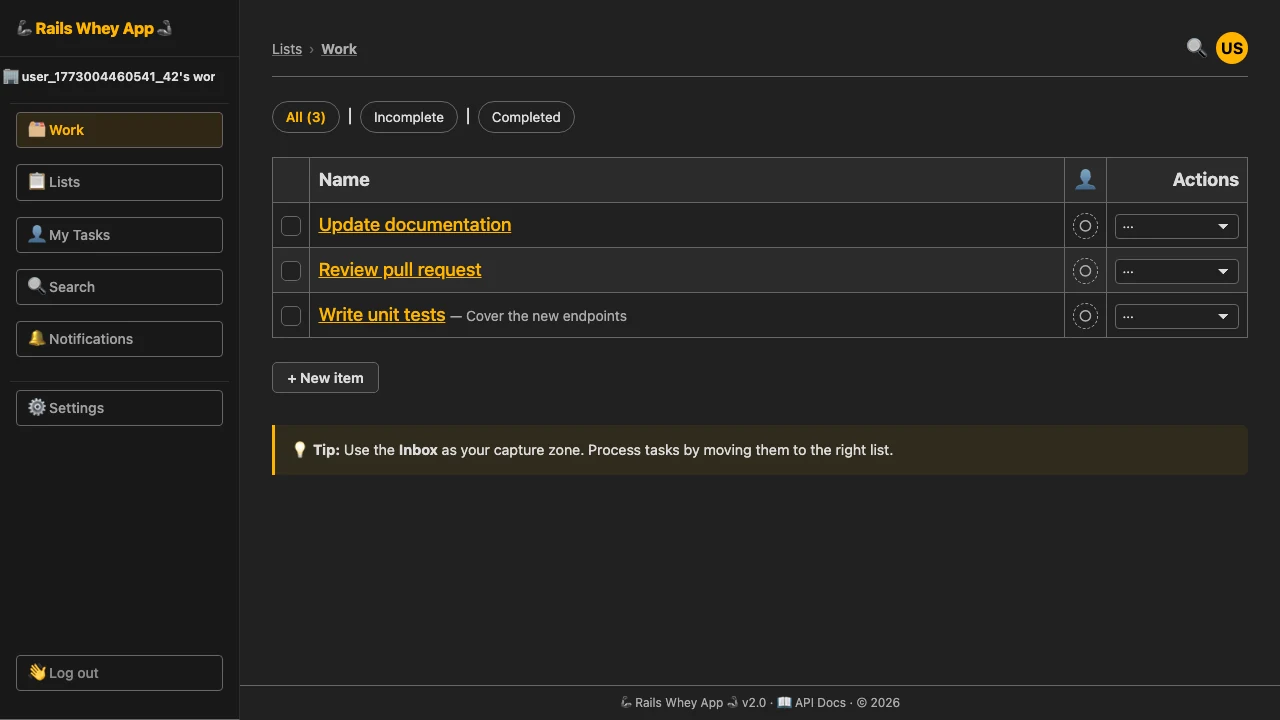
Task: Open the Update documentation task link
Action: pyautogui.click(x=415, y=225)
